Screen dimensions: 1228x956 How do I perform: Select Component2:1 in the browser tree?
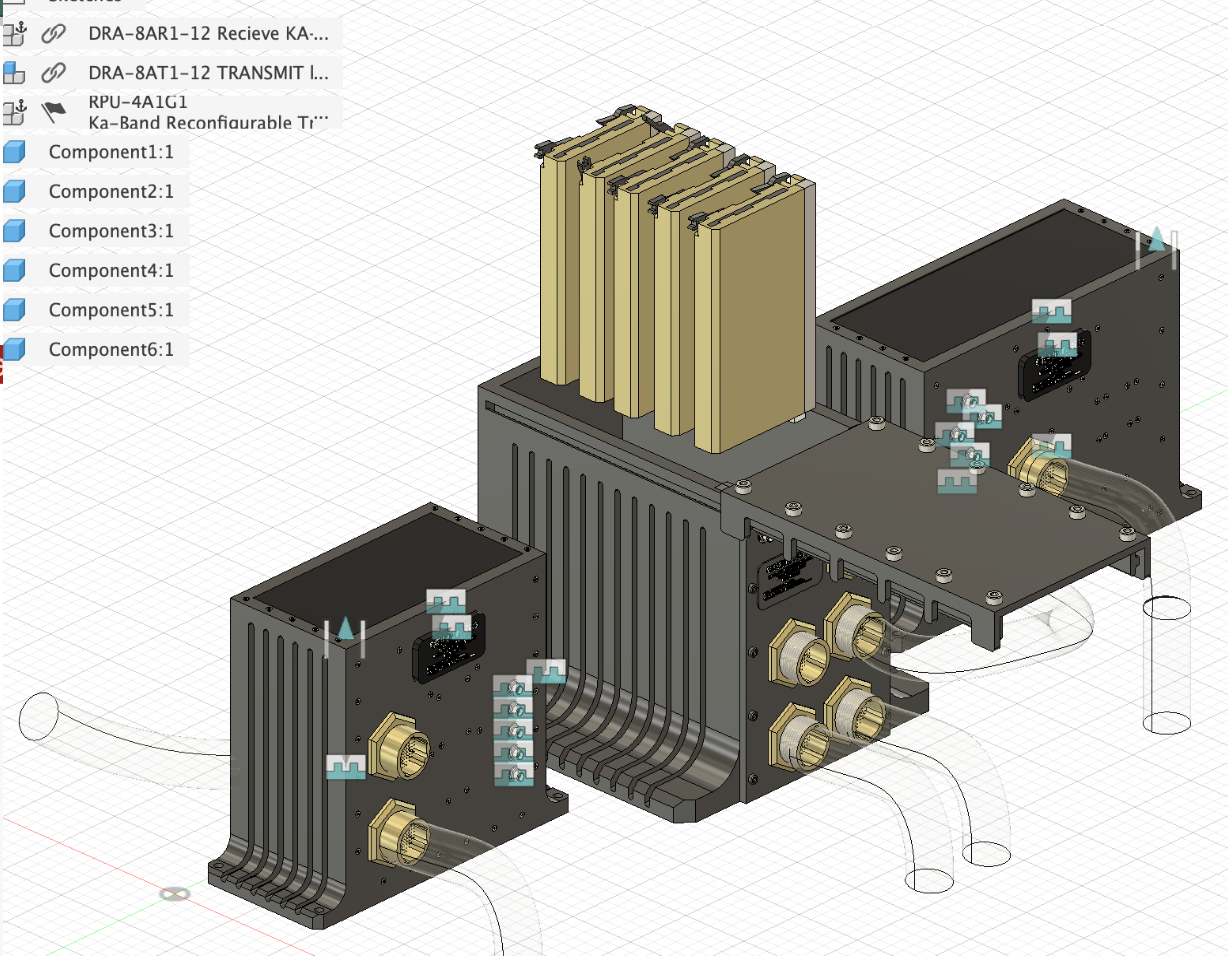(95, 191)
